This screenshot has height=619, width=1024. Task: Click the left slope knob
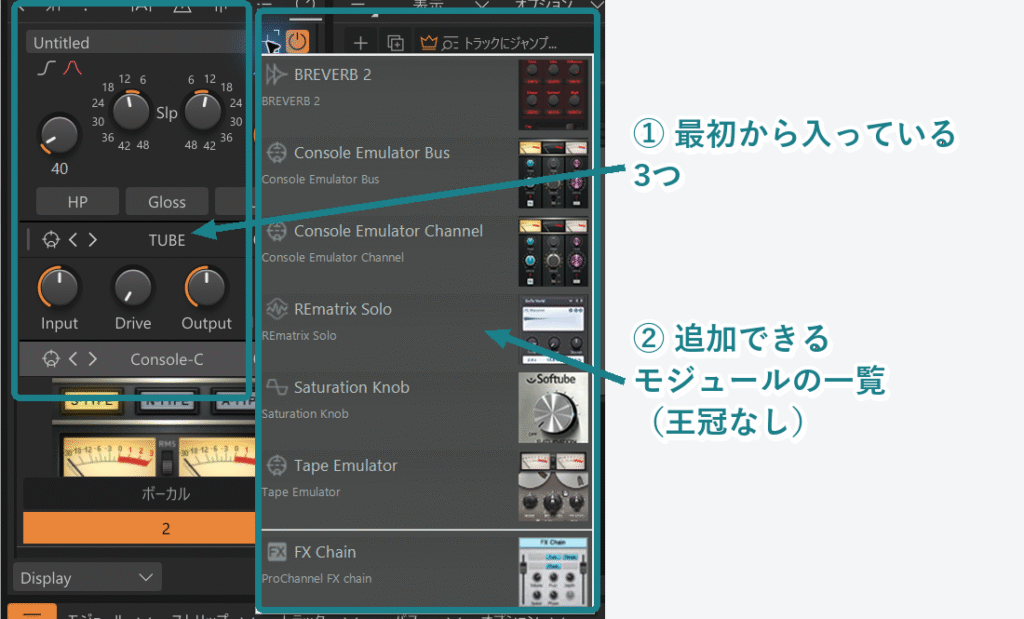[x=131, y=111]
